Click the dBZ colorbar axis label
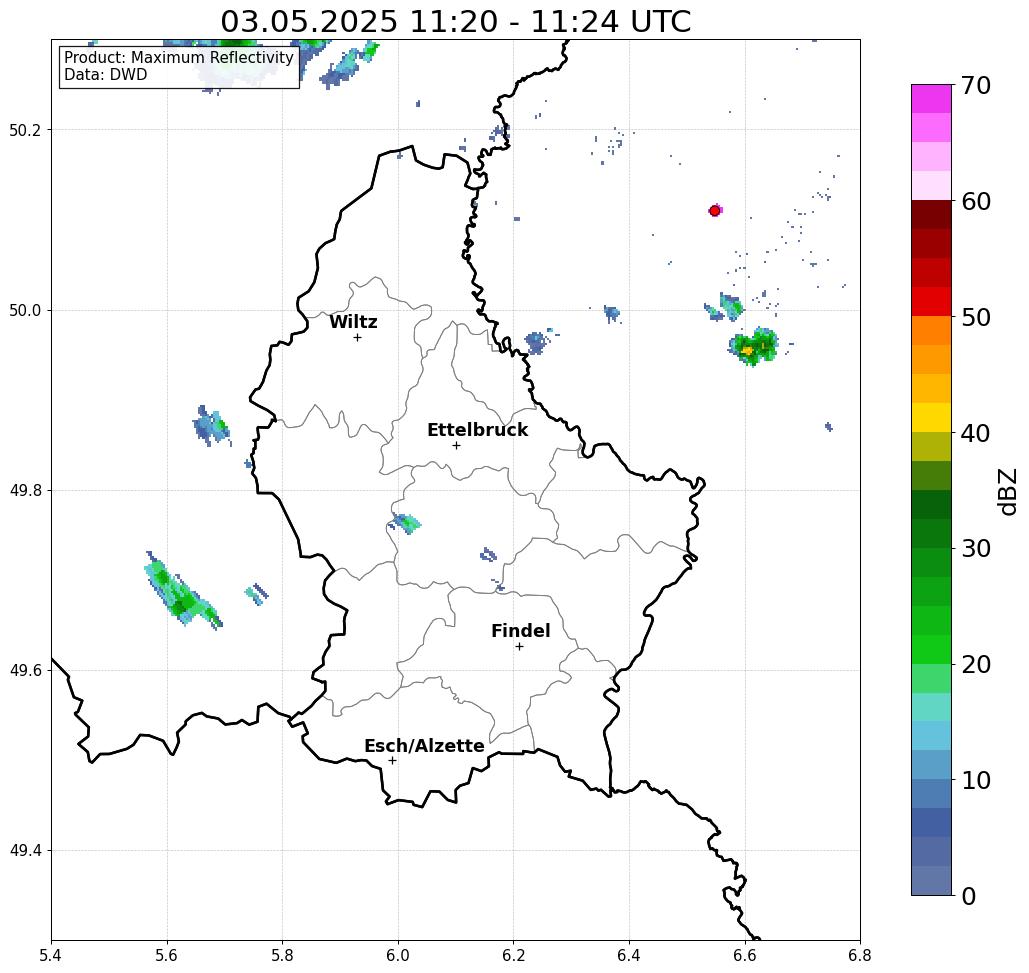The image size is (1029, 973). pyautogui.click(x=1007, y=491)
